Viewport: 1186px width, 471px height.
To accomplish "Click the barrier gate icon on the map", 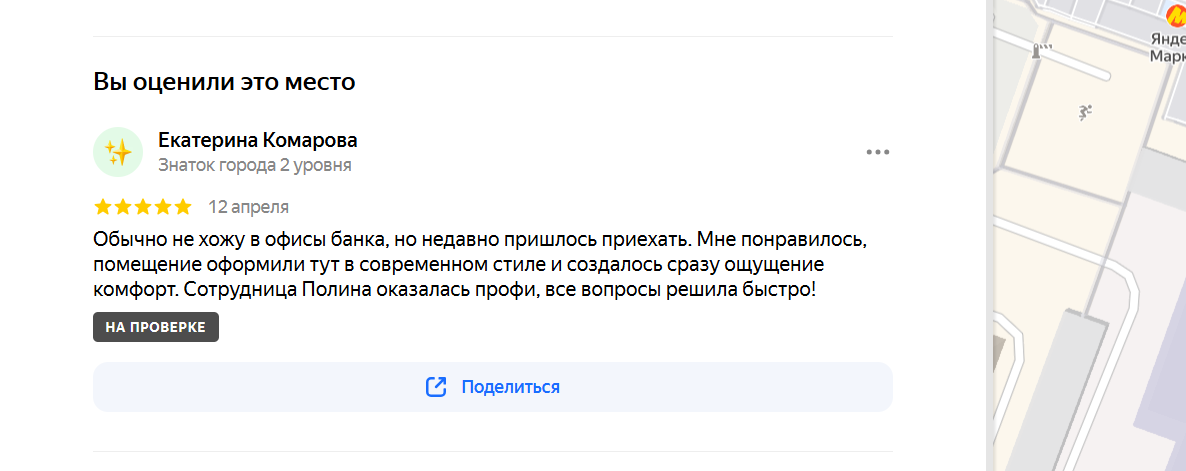I will [x=1042, y=51].
